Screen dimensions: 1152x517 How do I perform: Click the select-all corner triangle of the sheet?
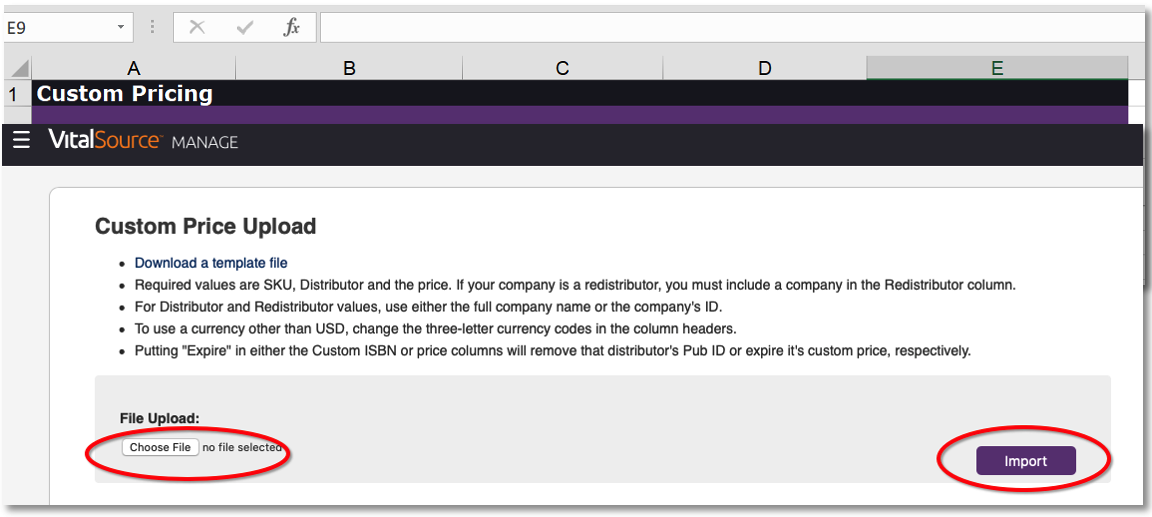click(20, 69)
